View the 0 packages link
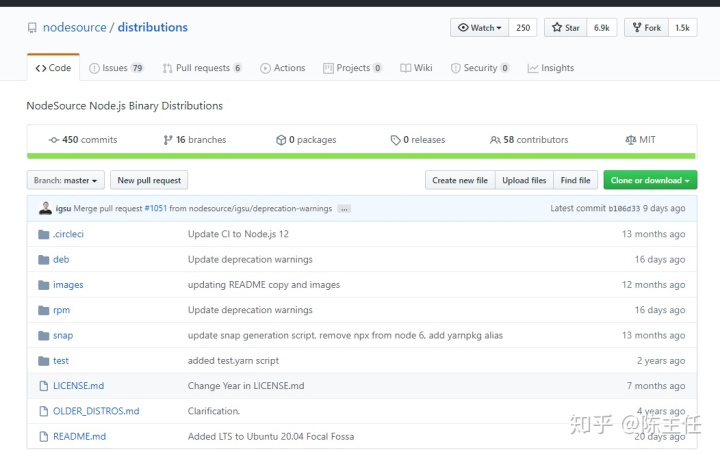The width and height of the screenshot is (720, 454). (x=306, y=140)
